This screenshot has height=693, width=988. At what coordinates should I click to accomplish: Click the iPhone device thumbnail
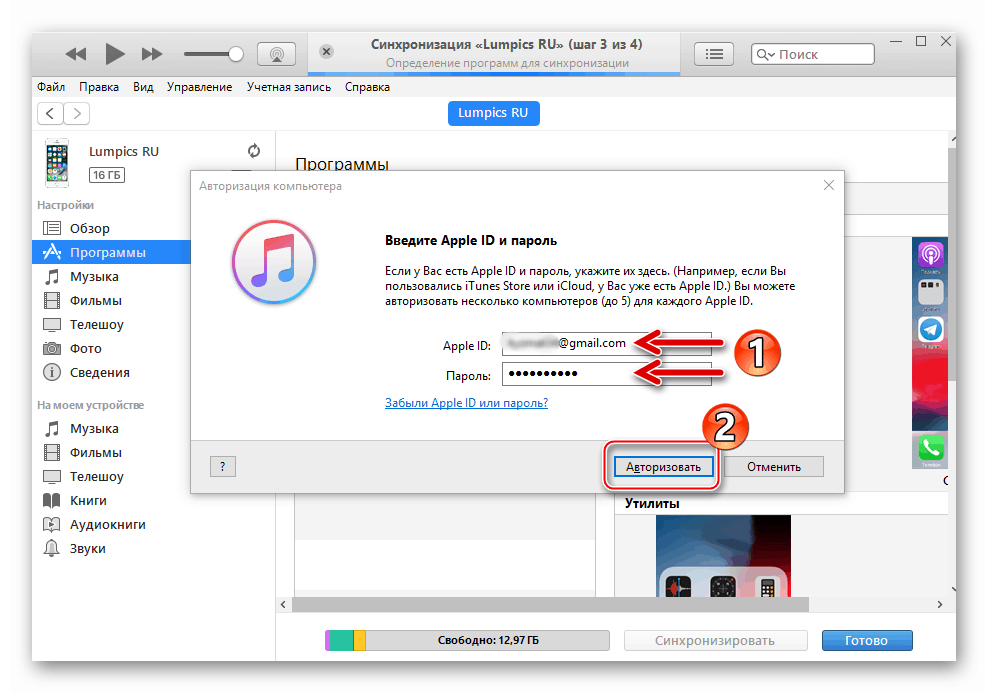point(57,163)
